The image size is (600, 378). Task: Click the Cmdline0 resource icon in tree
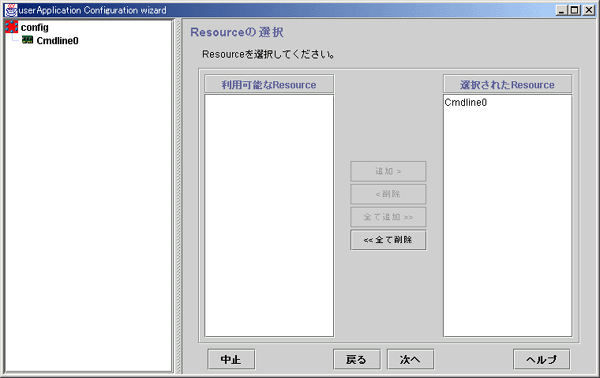pyautogui.click(x=28, y=40)
